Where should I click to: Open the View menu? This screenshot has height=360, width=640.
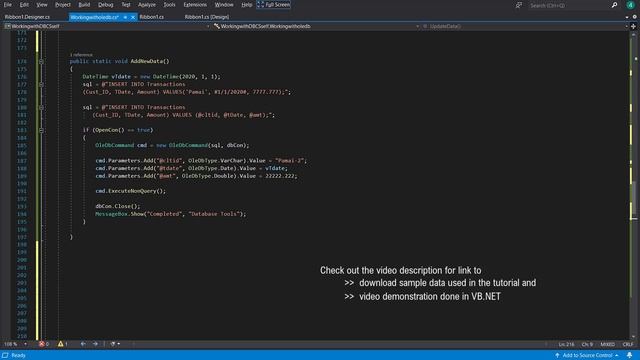point(42,5)
